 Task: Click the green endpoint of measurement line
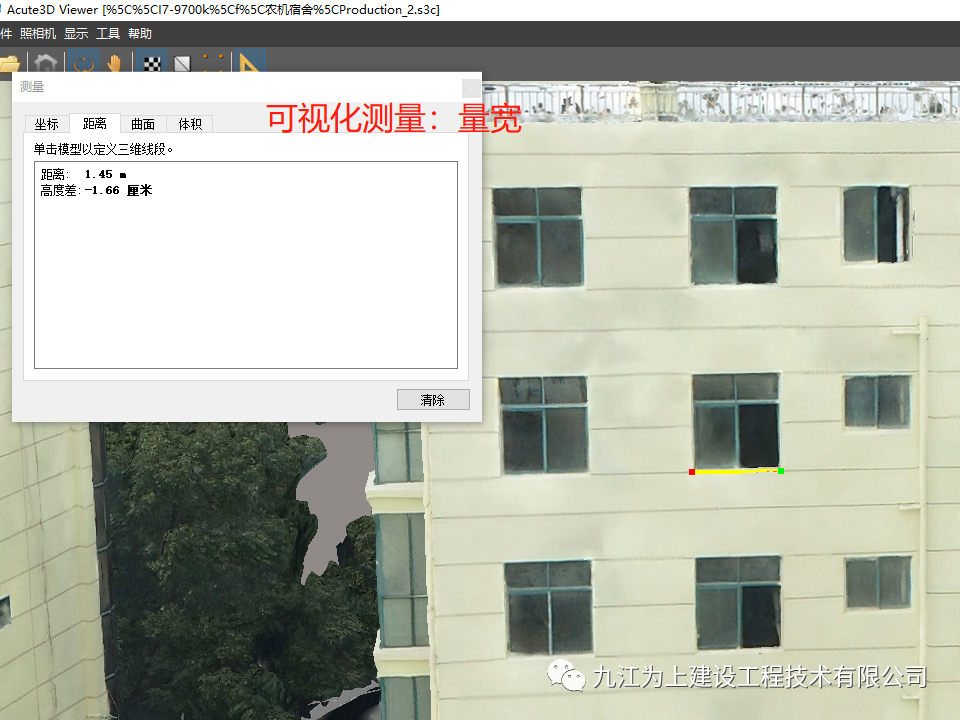[780, 470]
